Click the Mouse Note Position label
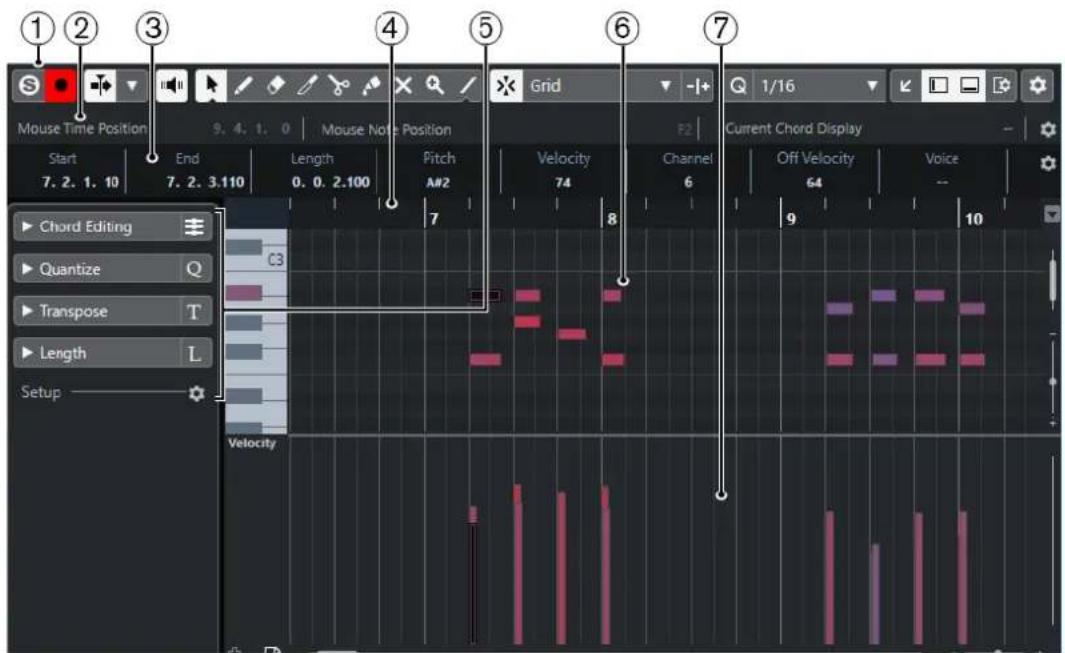Viewport: 1065px width, 653px height. [x=386, y=129]
